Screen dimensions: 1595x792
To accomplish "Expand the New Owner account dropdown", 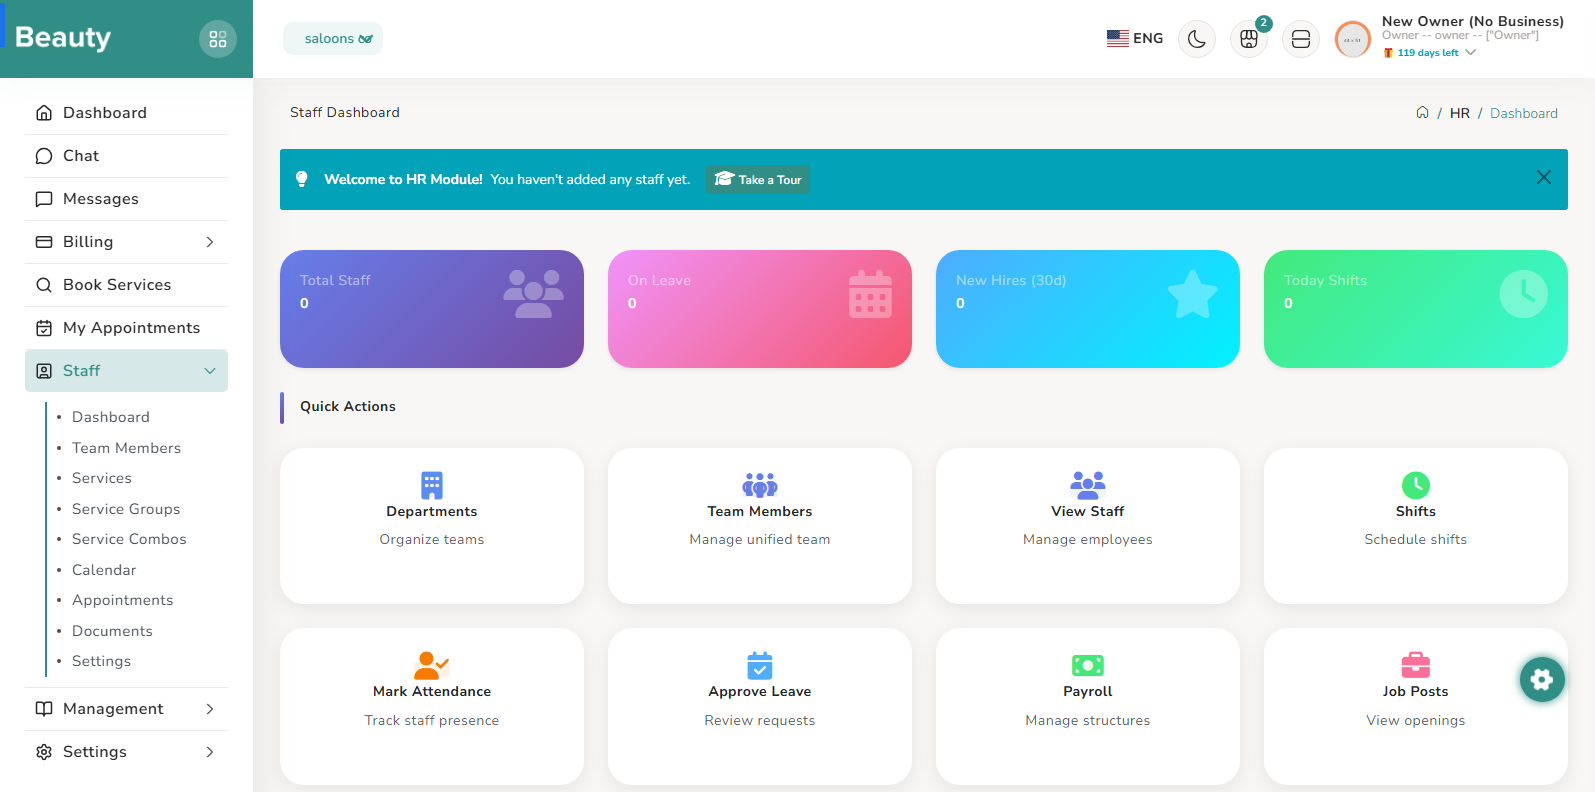I will [1471, 53].
